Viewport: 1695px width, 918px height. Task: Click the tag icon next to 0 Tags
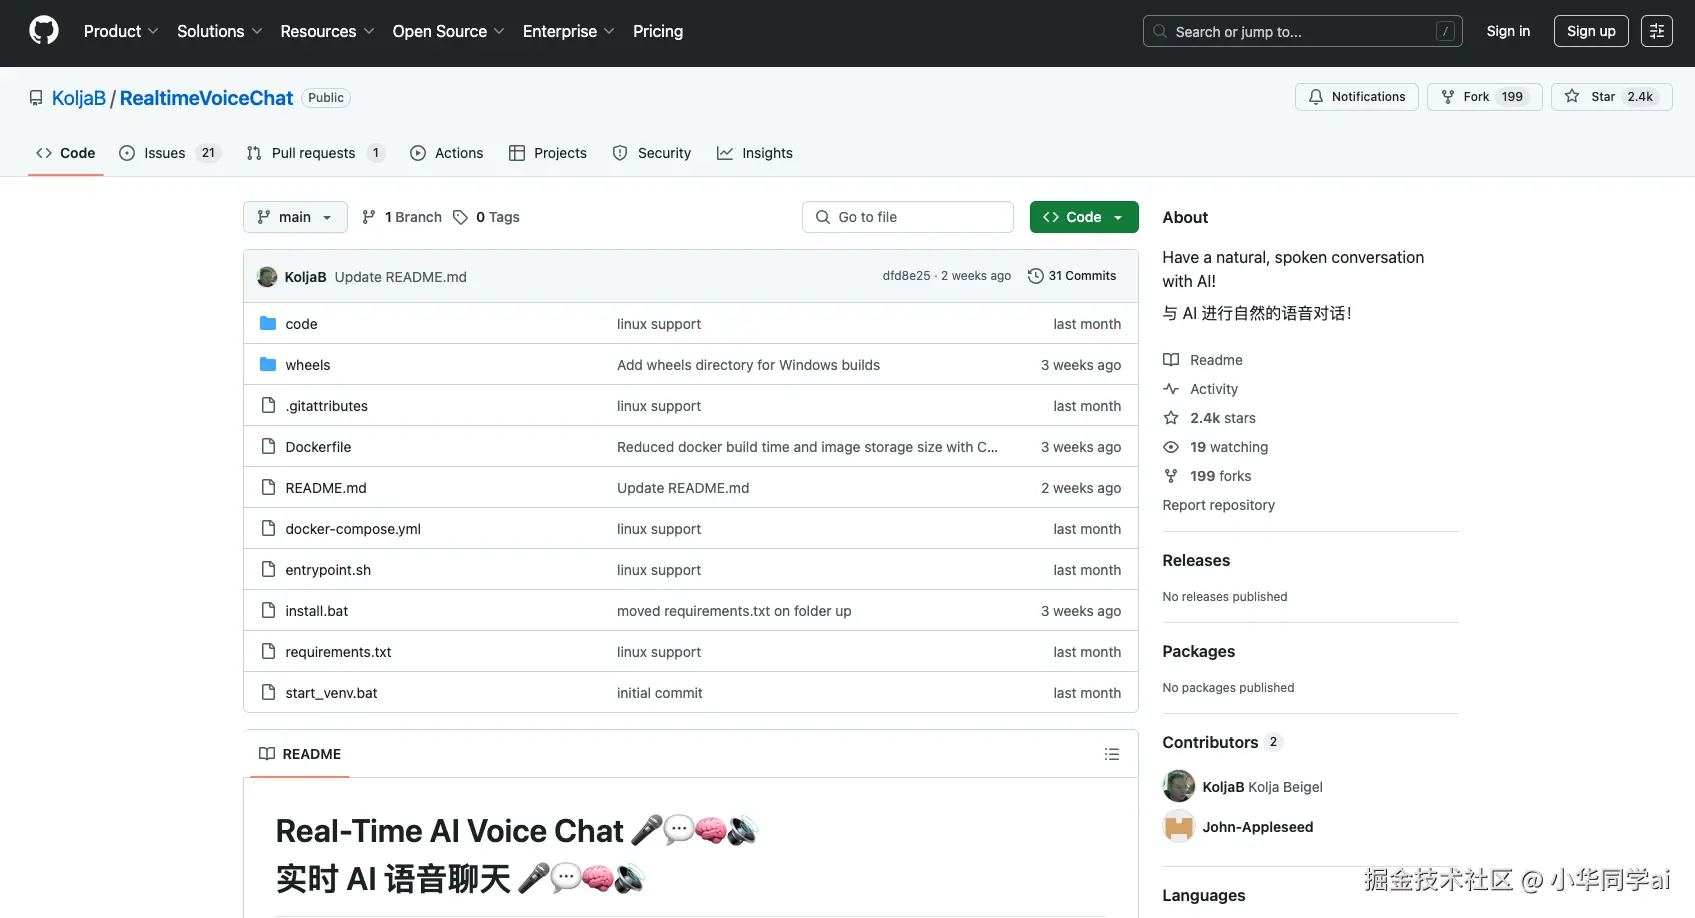(460, 217)
